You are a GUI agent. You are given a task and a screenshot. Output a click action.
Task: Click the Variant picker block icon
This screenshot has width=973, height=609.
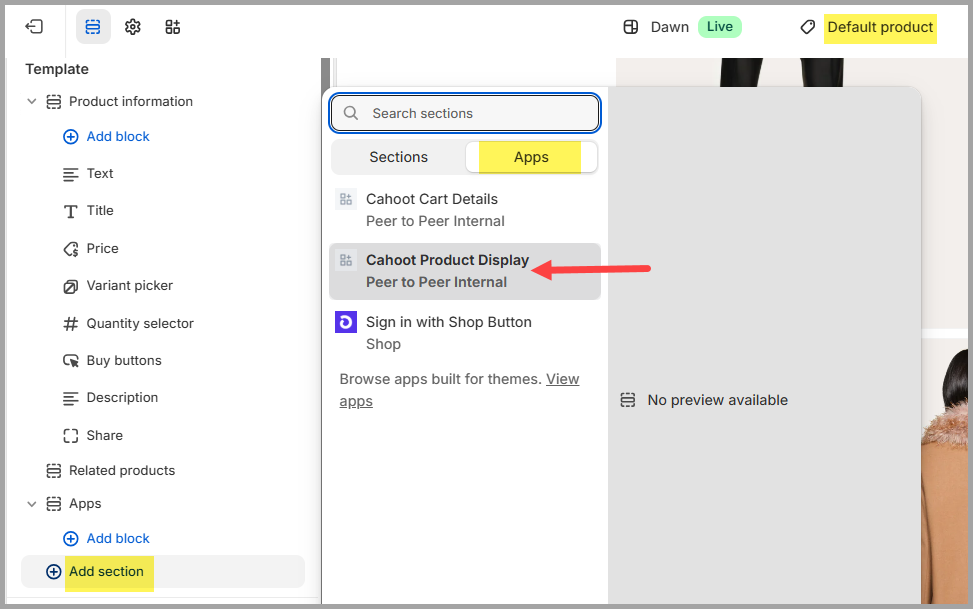71,286
